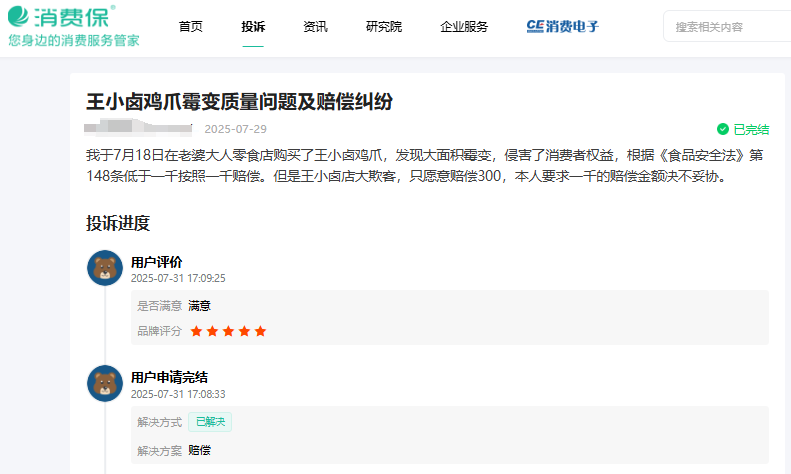Go to the 首页 nav item
This screenshot has height=474, width=791.
[191, 27]
